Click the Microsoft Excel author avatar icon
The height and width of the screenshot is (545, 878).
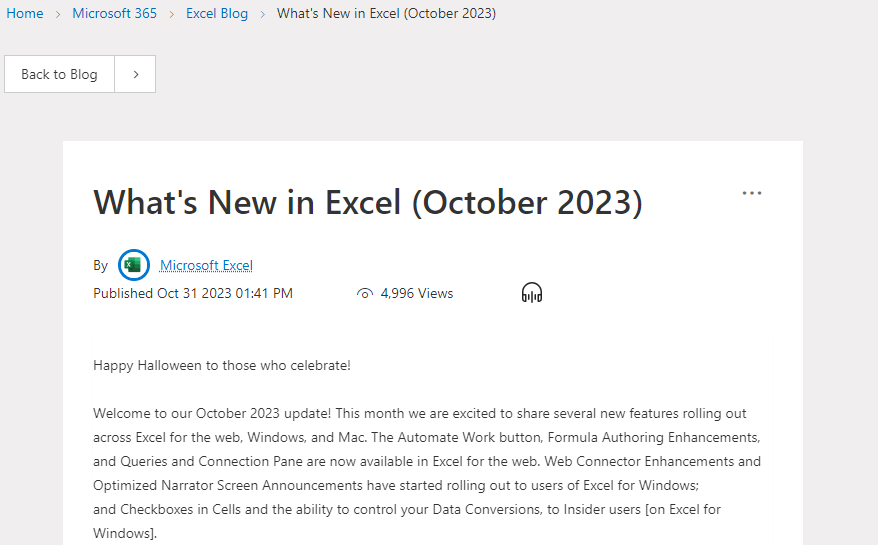click(134, 265)
